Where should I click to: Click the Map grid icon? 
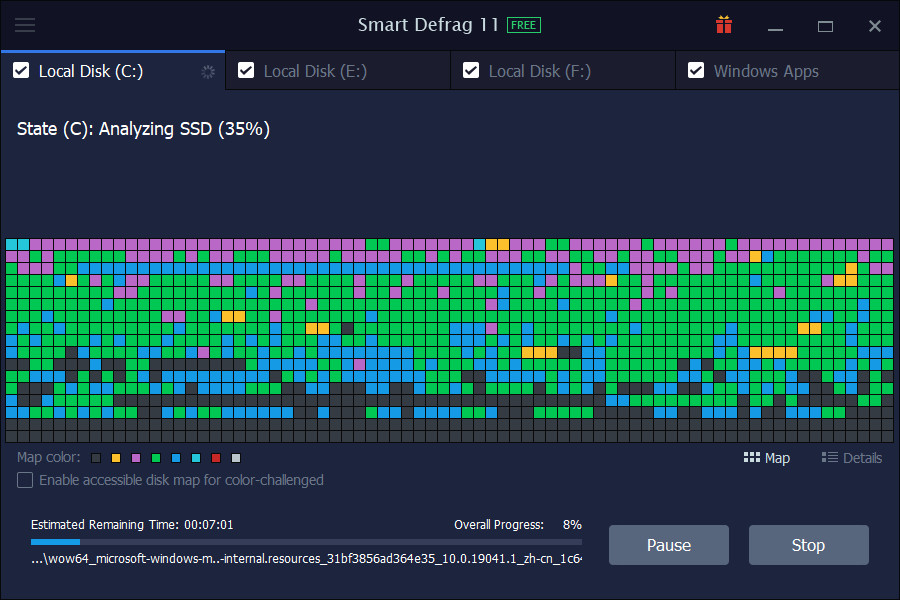point(751,458)
